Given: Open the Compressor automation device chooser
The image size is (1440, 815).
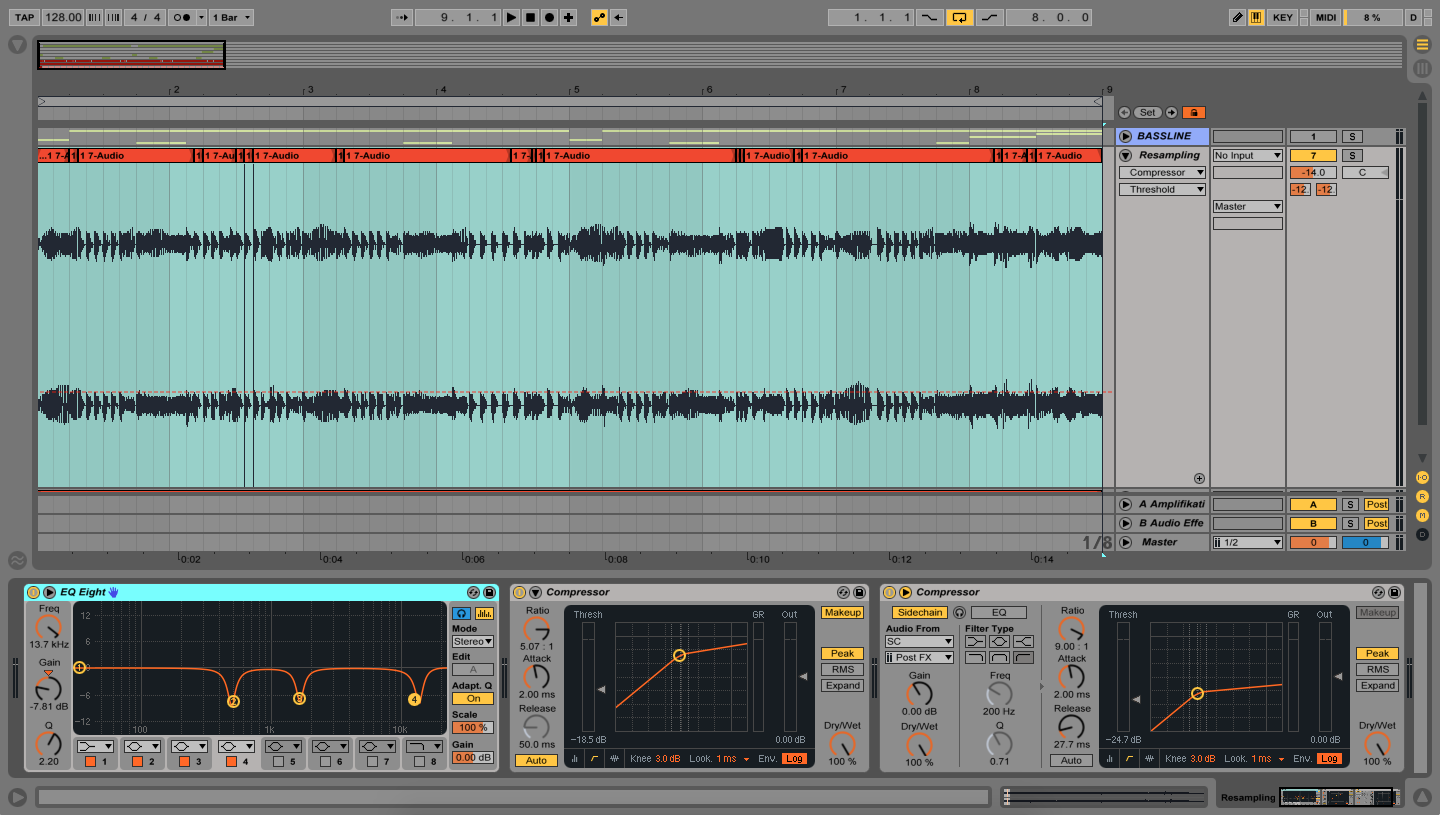Looking at the screenshot, I should coord(1162,172).
